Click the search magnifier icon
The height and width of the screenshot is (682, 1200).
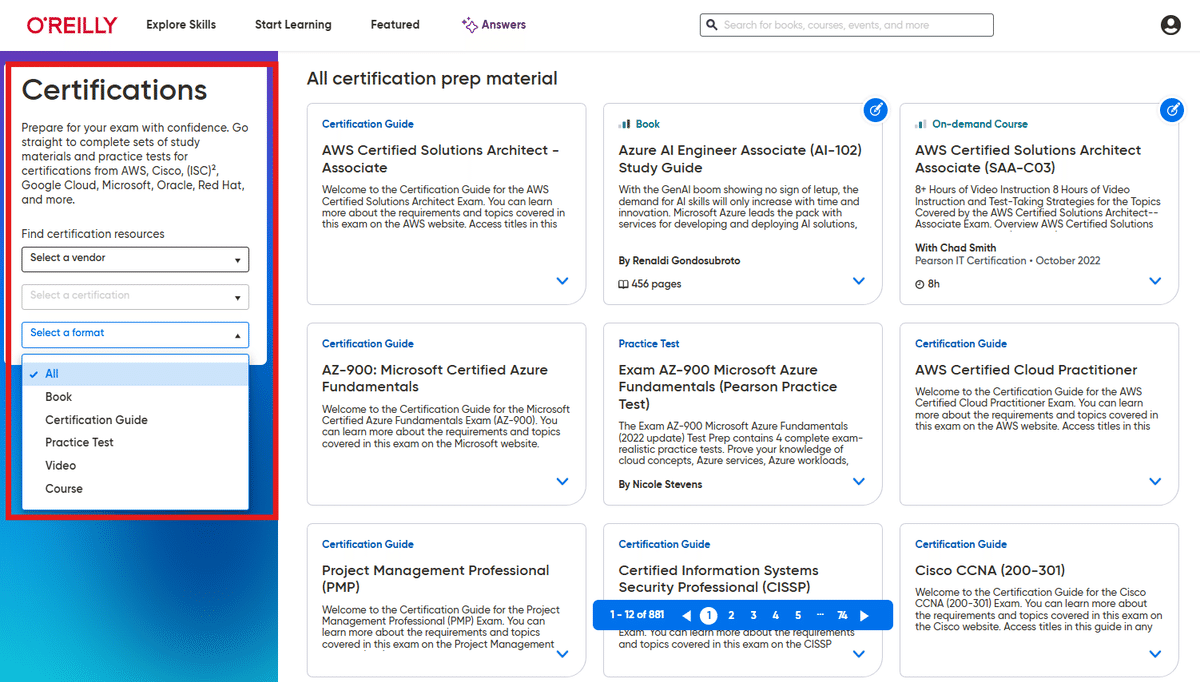coord(712,24)
